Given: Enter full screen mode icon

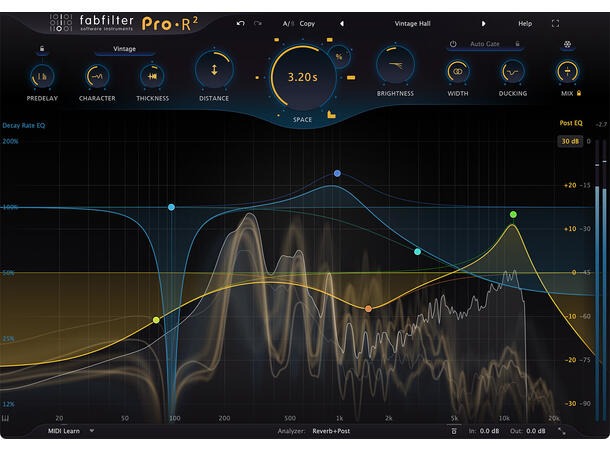Looking at the screenshot, I should click(x=555, y=24).
